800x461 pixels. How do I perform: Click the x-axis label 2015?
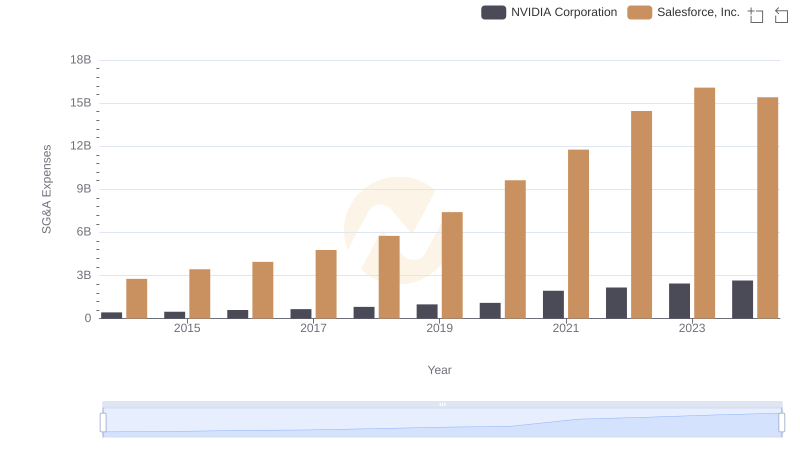click(187, 328)
